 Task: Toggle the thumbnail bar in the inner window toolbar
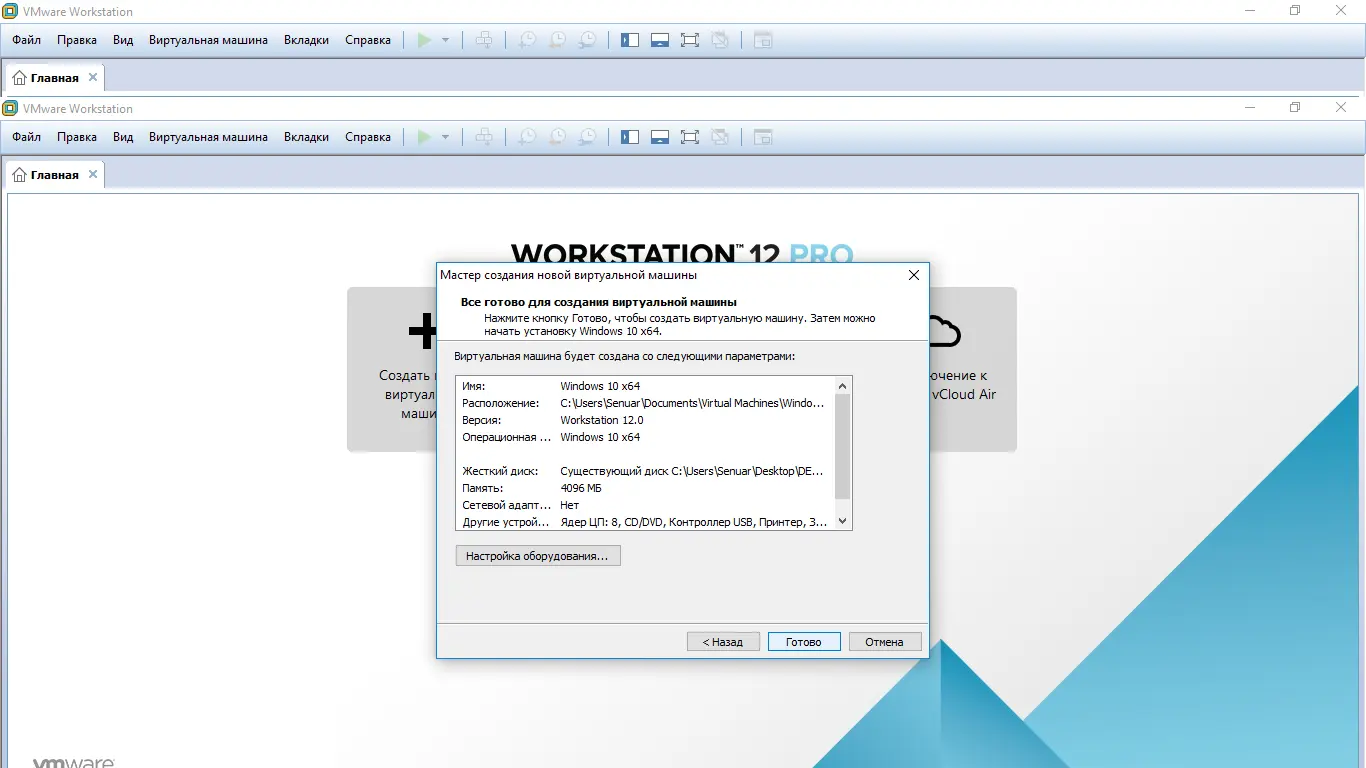click(659, 137)
